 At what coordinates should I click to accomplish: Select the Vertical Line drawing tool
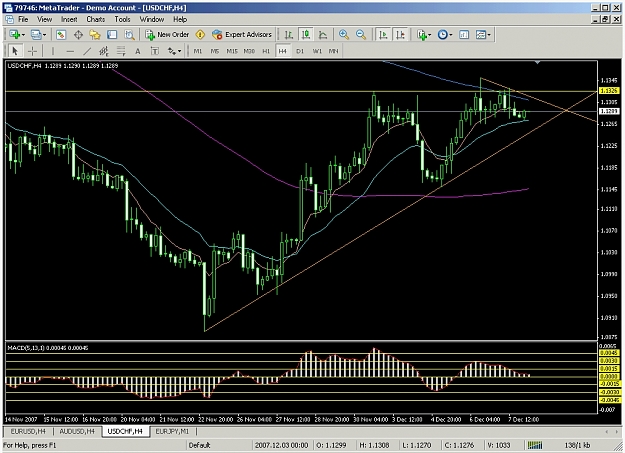53,51
